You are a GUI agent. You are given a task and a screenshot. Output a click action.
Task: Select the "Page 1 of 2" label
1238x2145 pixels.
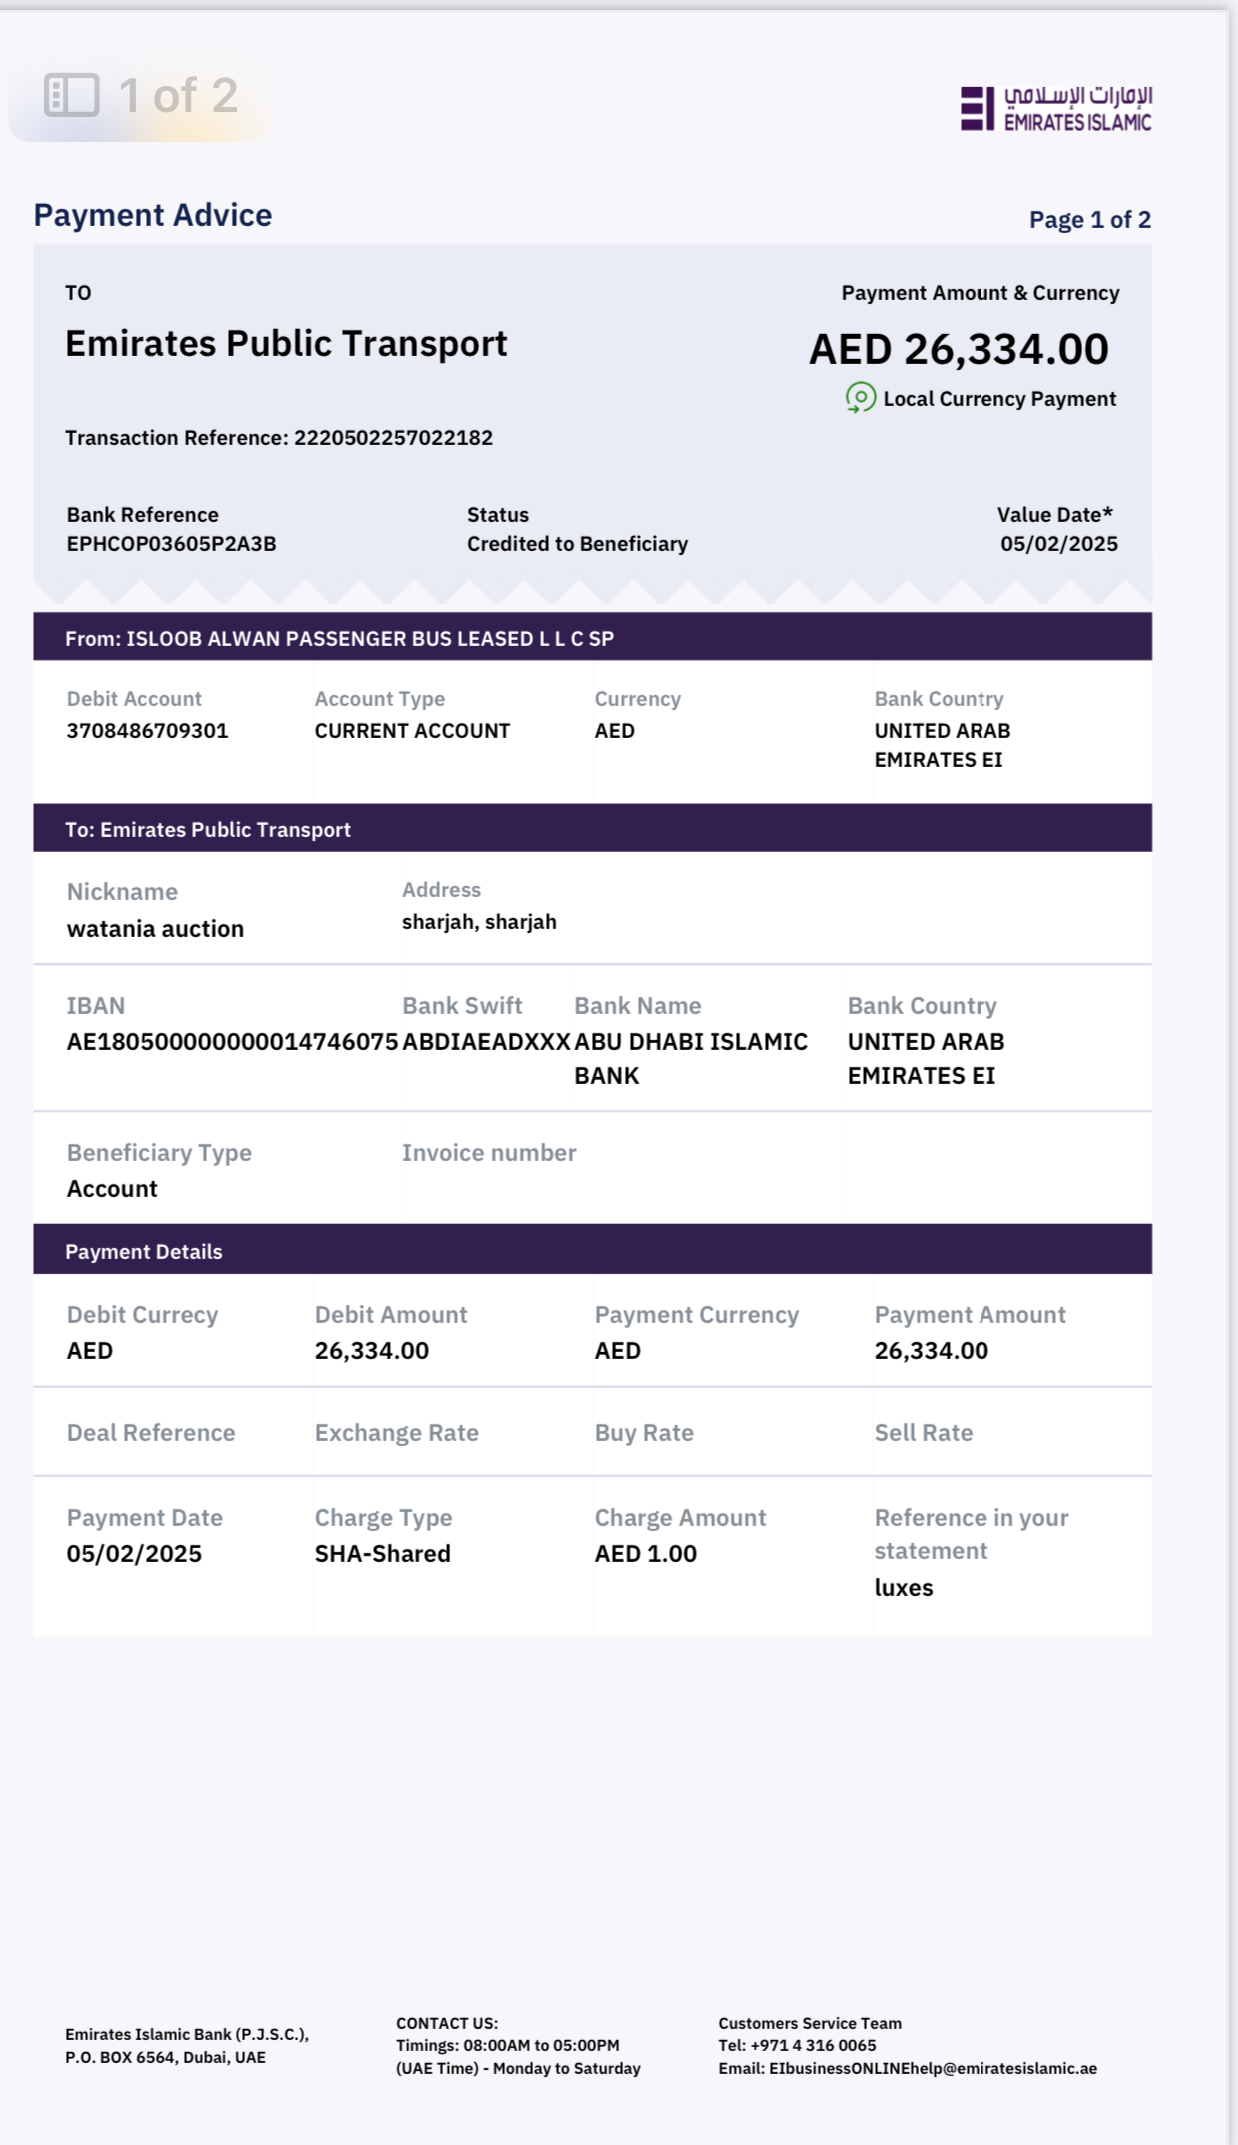click(x=1090, y=220)
